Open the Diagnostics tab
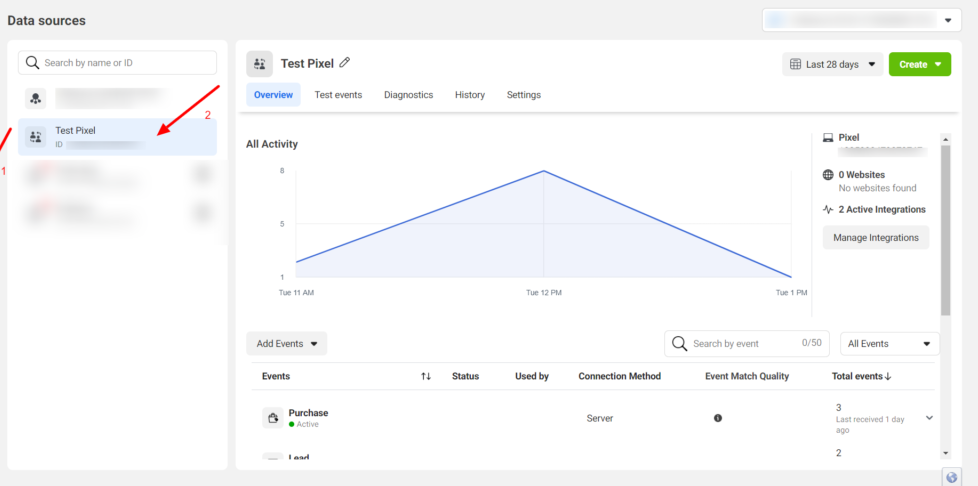This screenshot has height=486, width=978. [408, 95]
